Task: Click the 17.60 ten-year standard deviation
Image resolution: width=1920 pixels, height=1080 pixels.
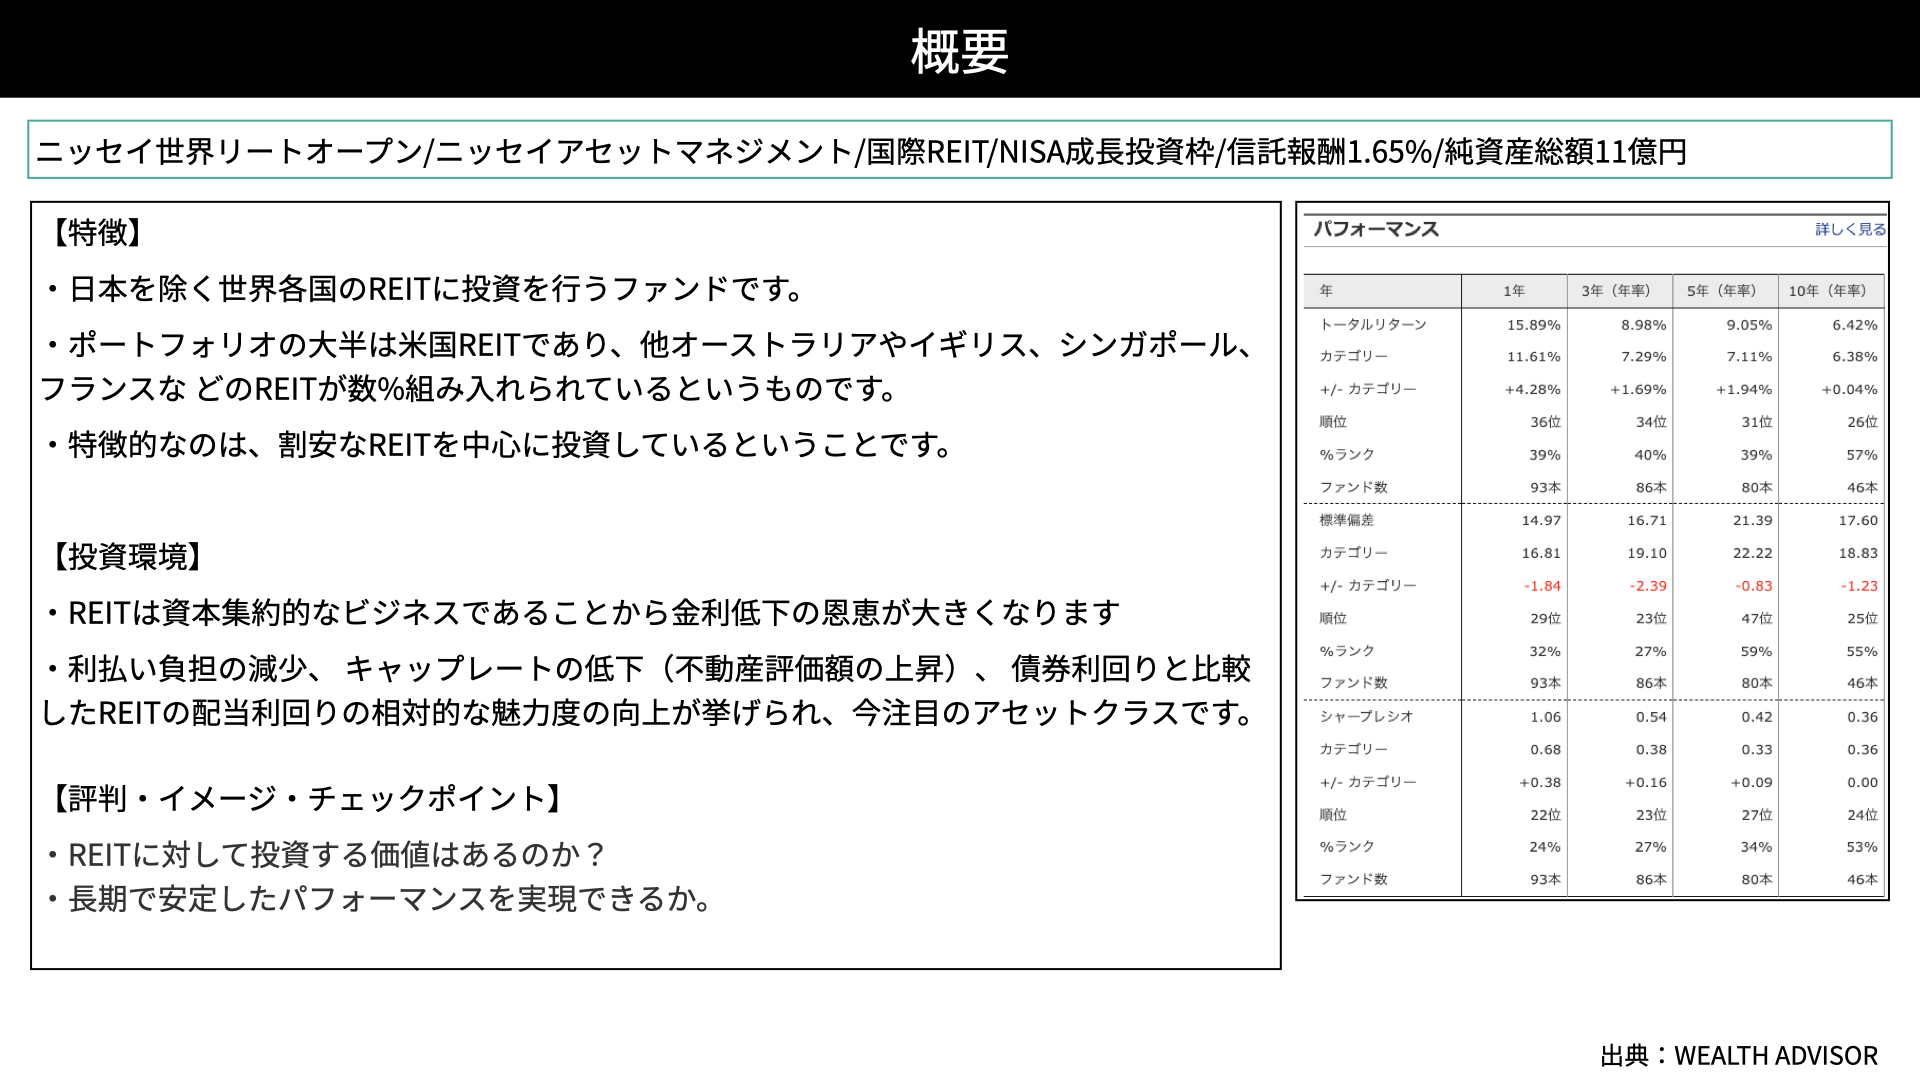Action: [x=1858, y=520]
